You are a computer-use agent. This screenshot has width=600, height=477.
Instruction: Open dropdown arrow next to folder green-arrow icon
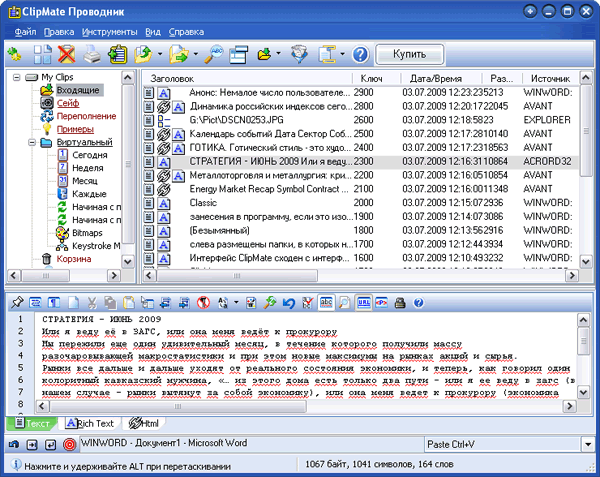point(160,54)
